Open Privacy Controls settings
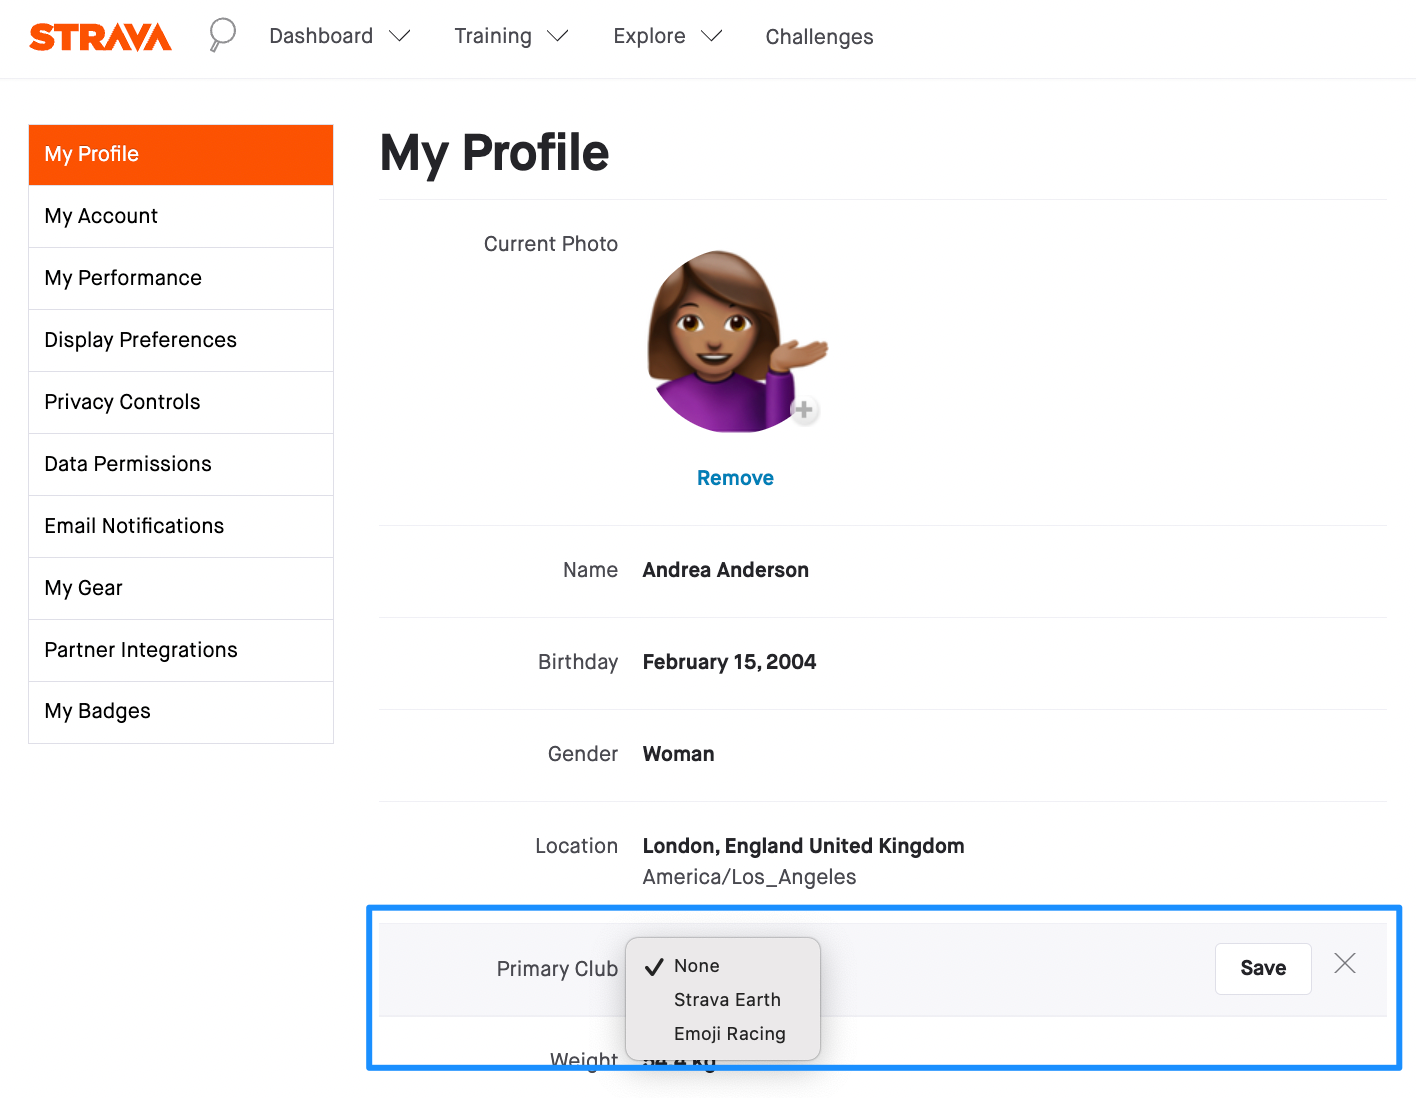This screenshot has width=1416, height=1098. (x=122, y=402)
